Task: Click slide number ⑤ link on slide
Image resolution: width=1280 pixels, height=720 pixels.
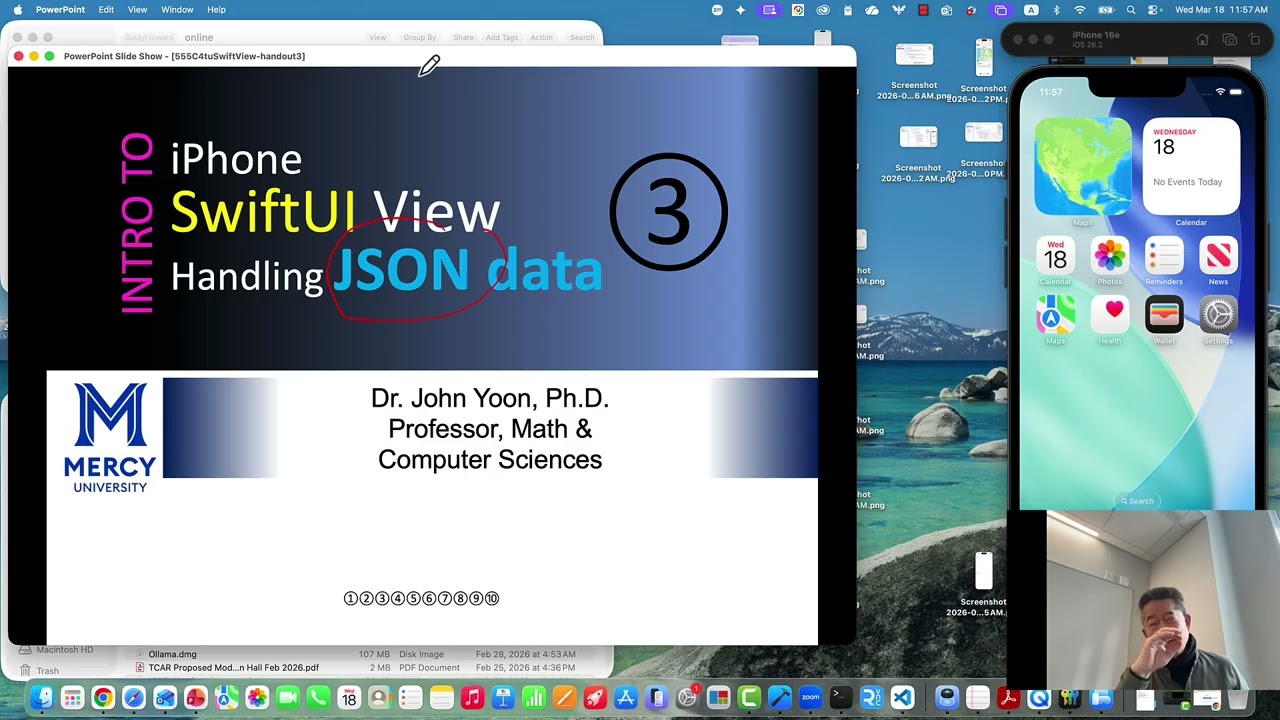Action: click(413, 598)
